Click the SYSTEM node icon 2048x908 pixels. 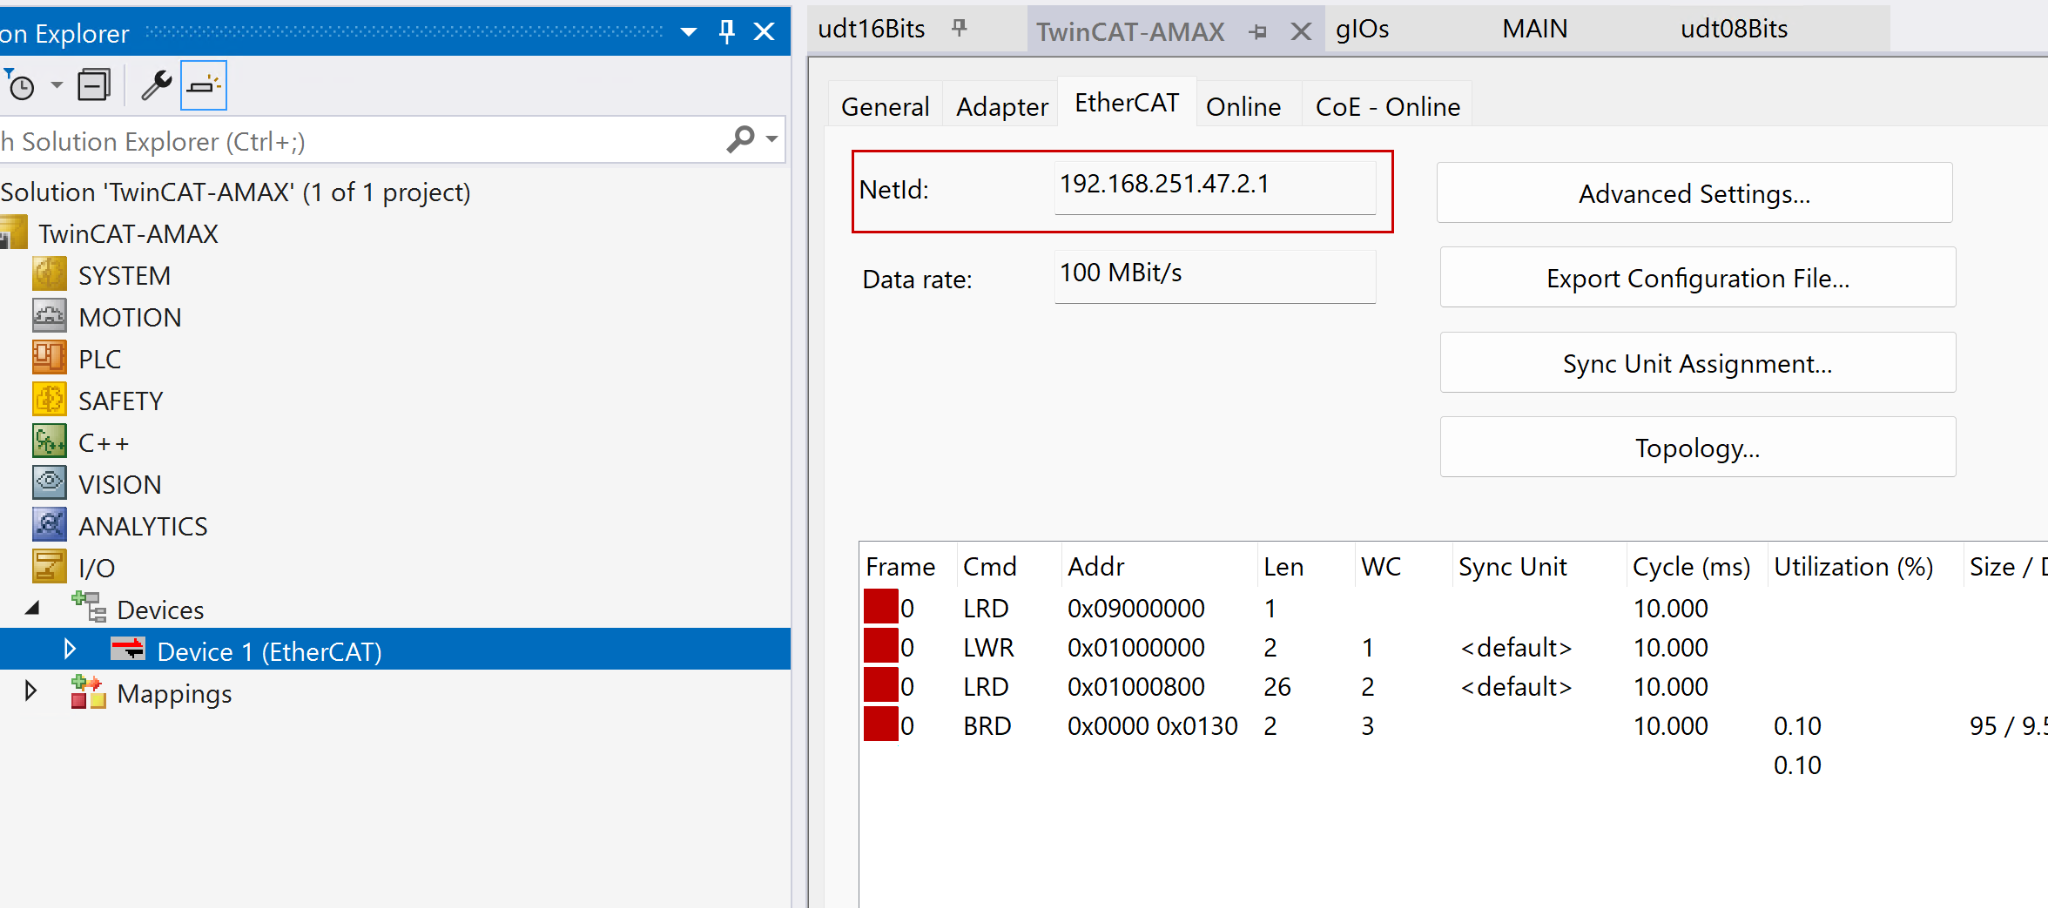tap(49, 274)
